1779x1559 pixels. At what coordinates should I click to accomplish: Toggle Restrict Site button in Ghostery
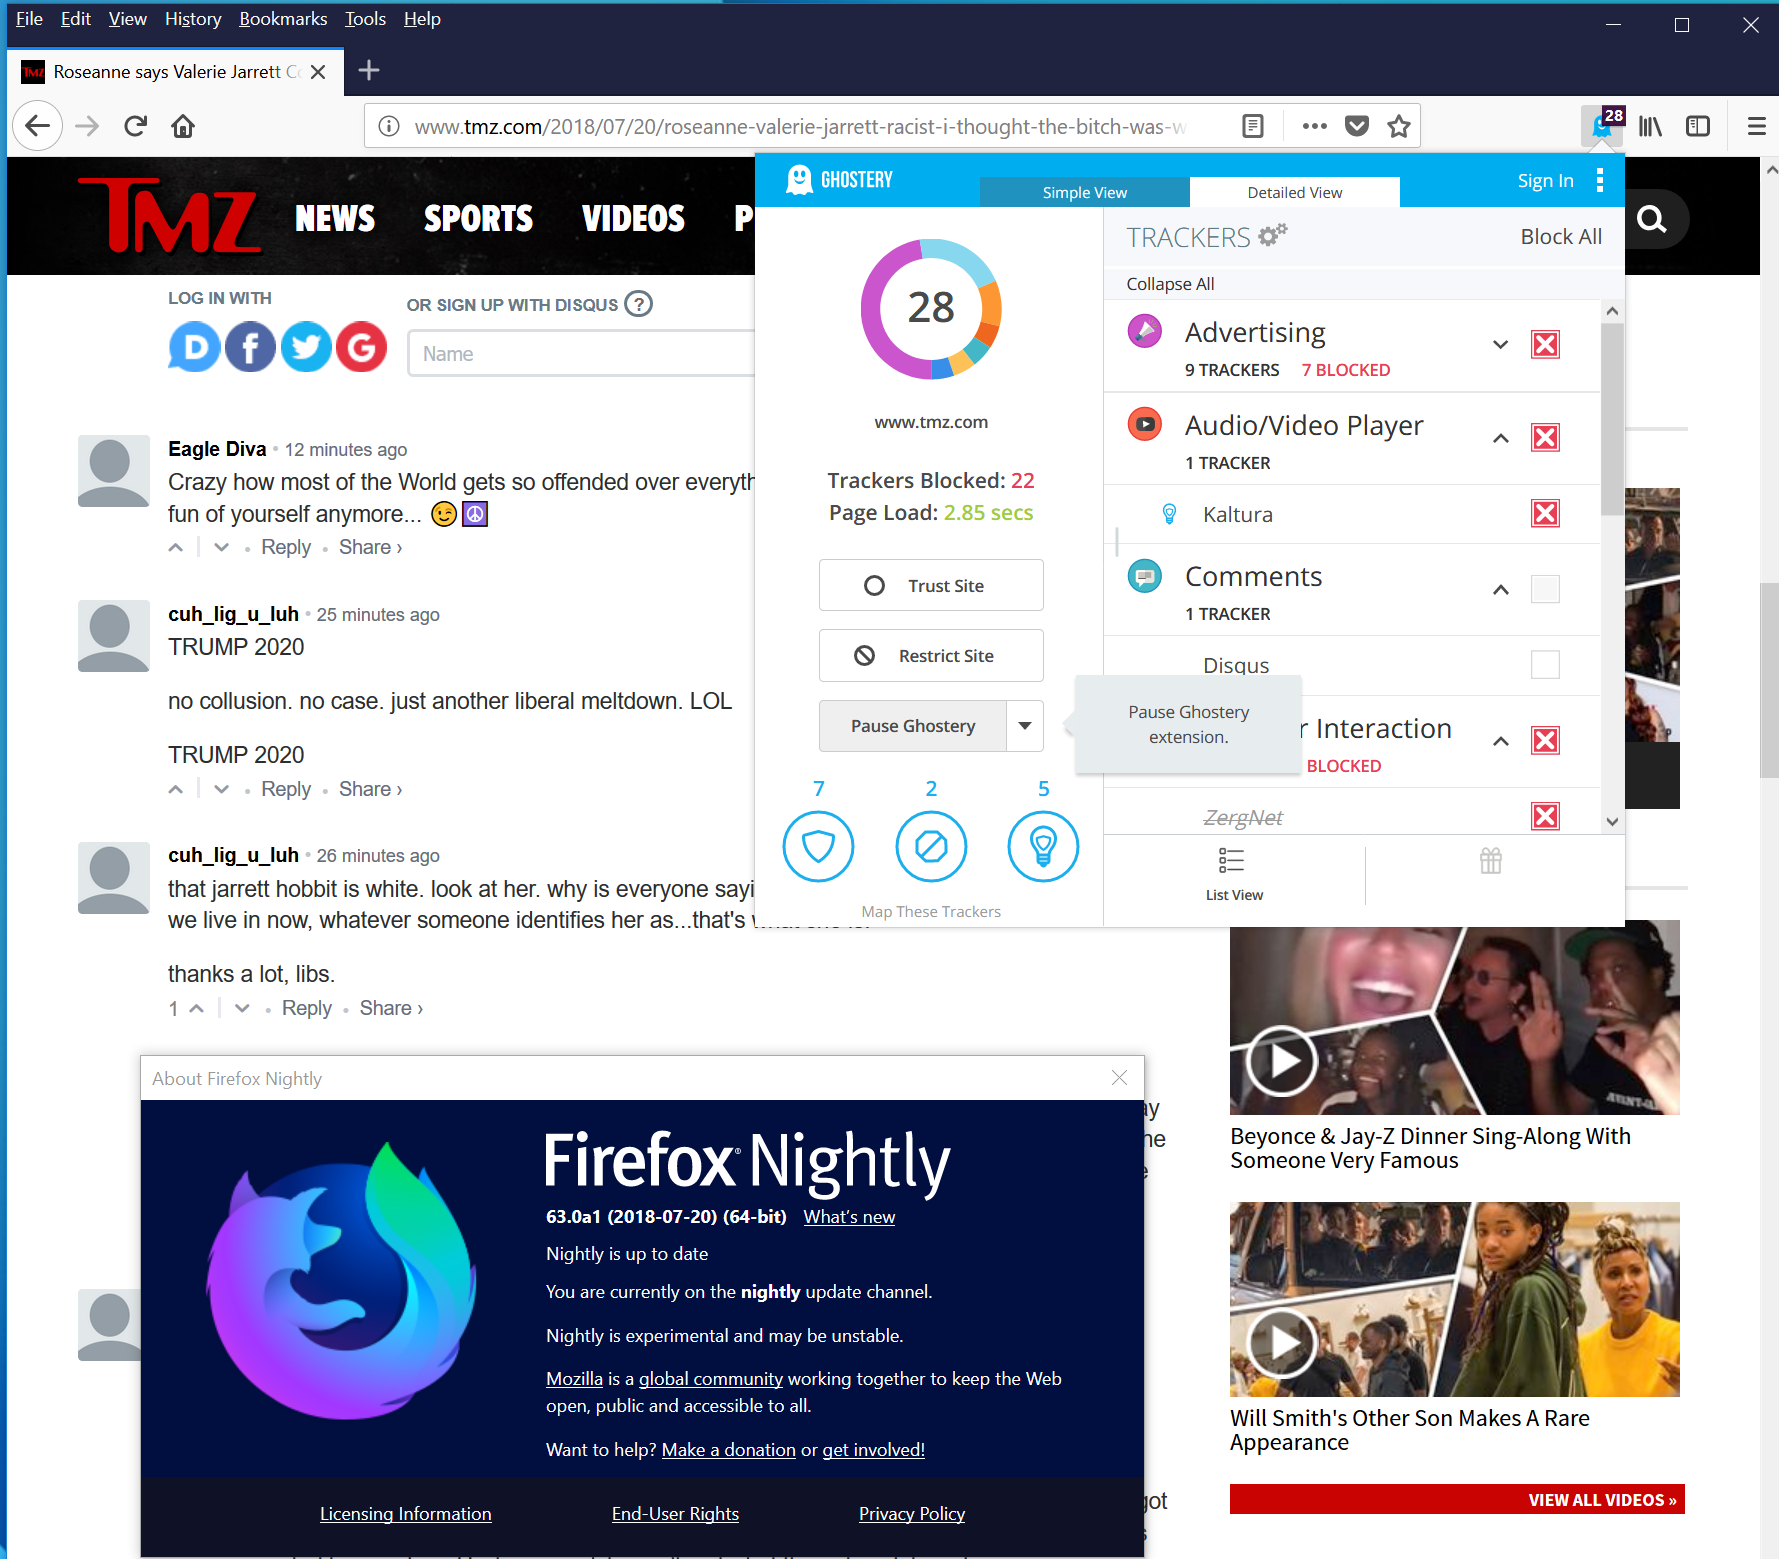click(x=931, y=655)
